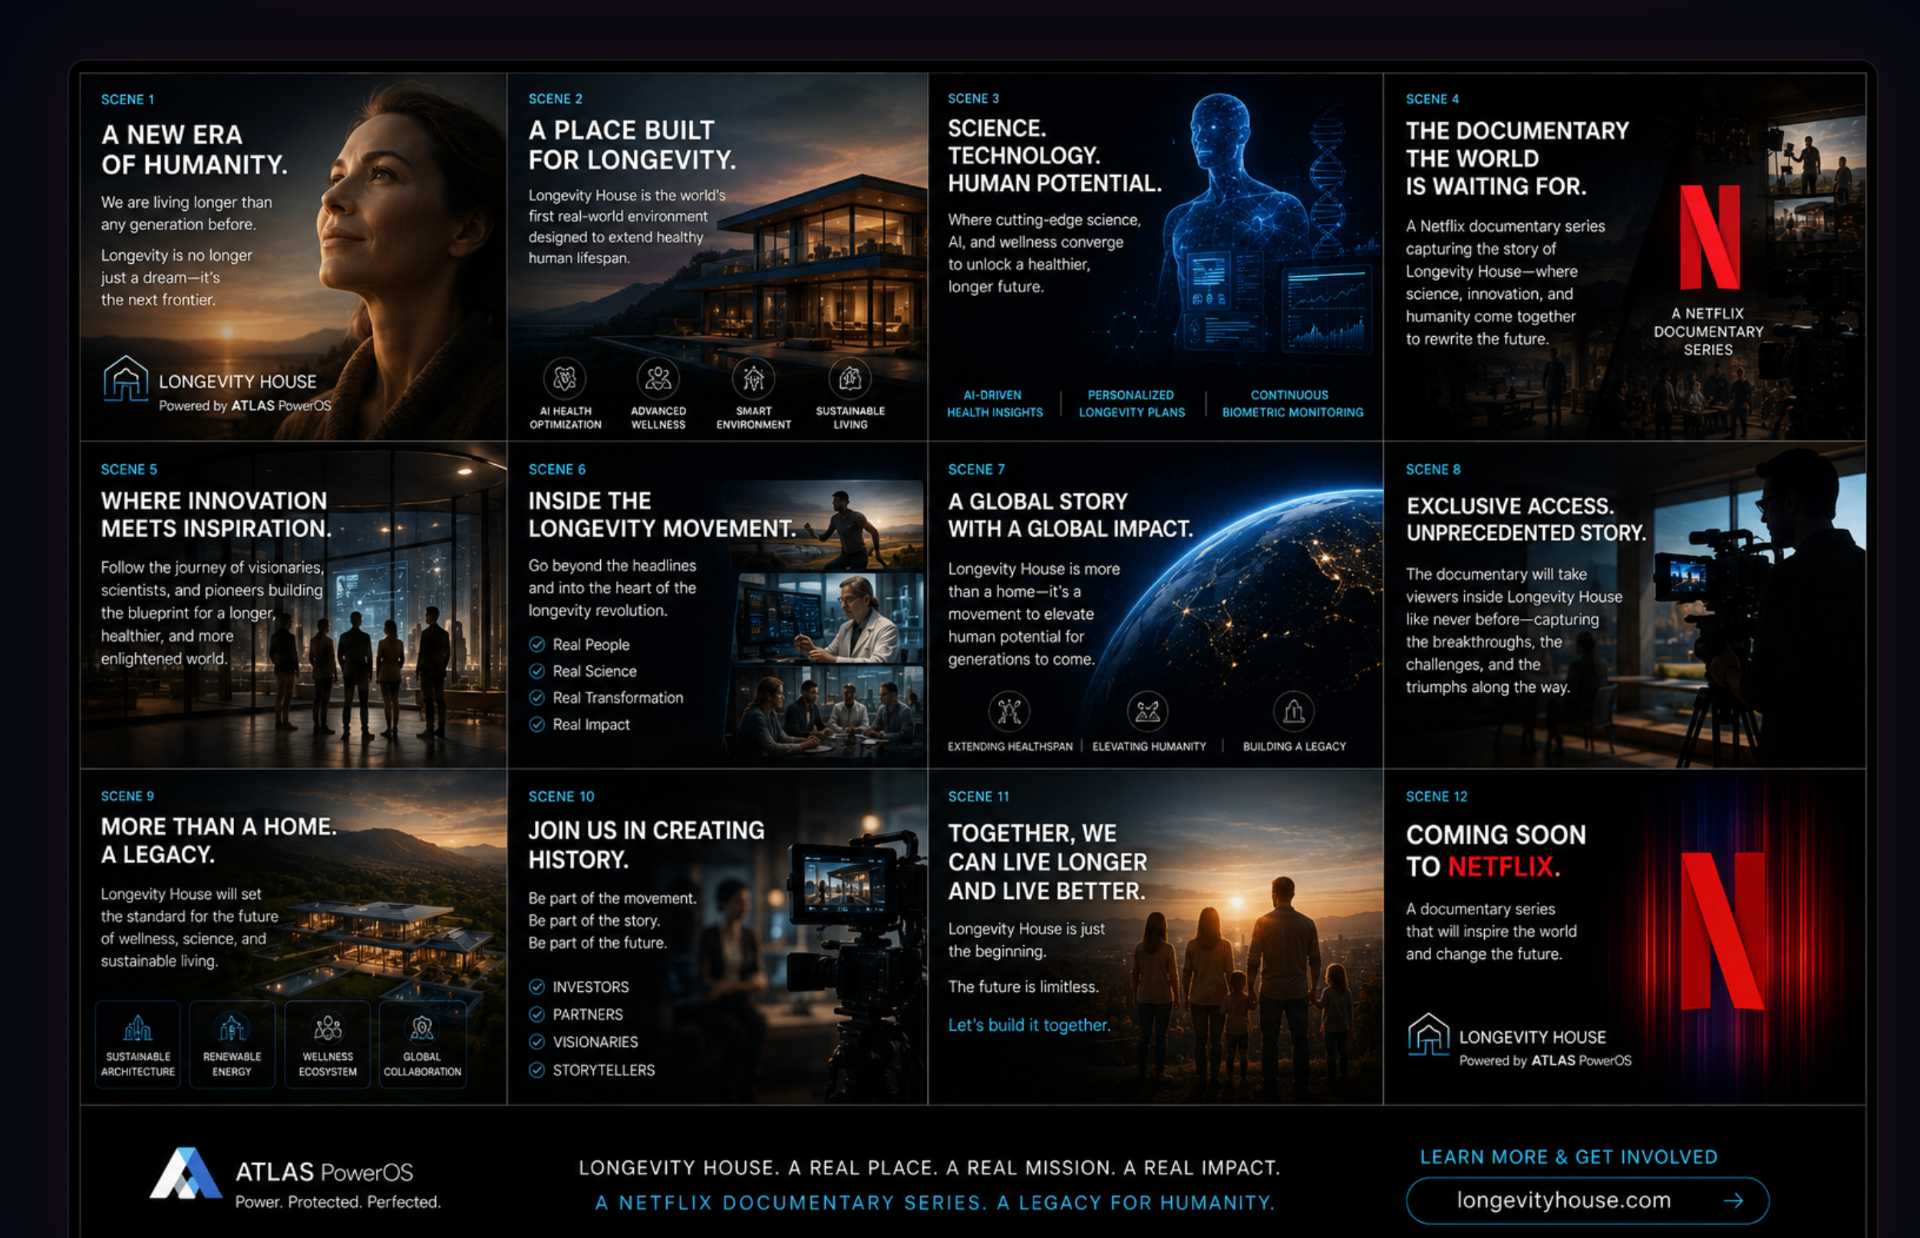Click the Building a Legacy icon
This screenshot has width=1920, height=1238.
(1293, 711)
